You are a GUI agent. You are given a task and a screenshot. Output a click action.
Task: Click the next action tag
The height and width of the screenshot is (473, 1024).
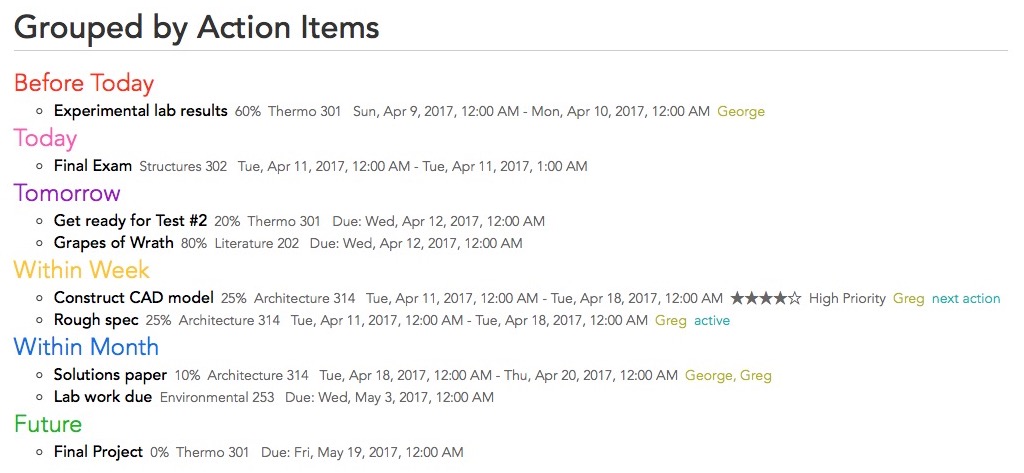[x=966, y=299]
